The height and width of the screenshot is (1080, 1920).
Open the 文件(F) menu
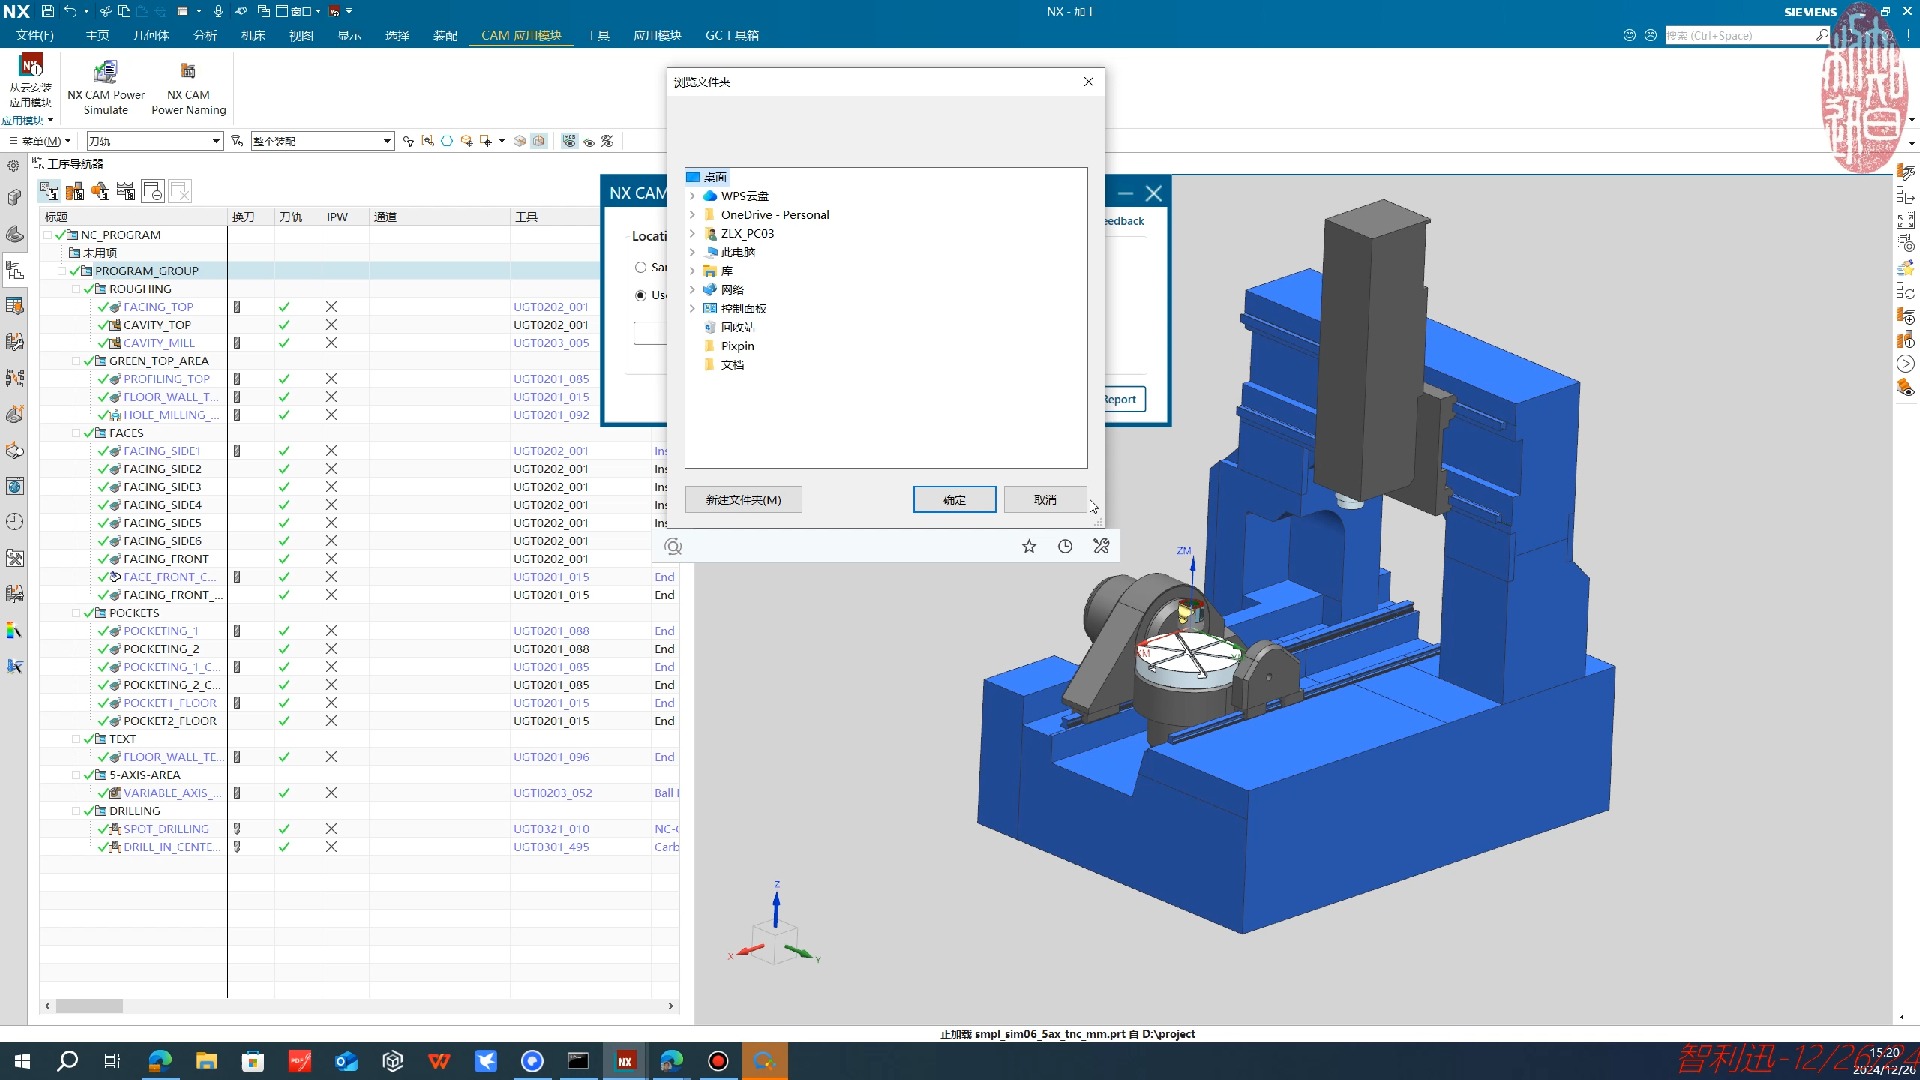point(35,35)
